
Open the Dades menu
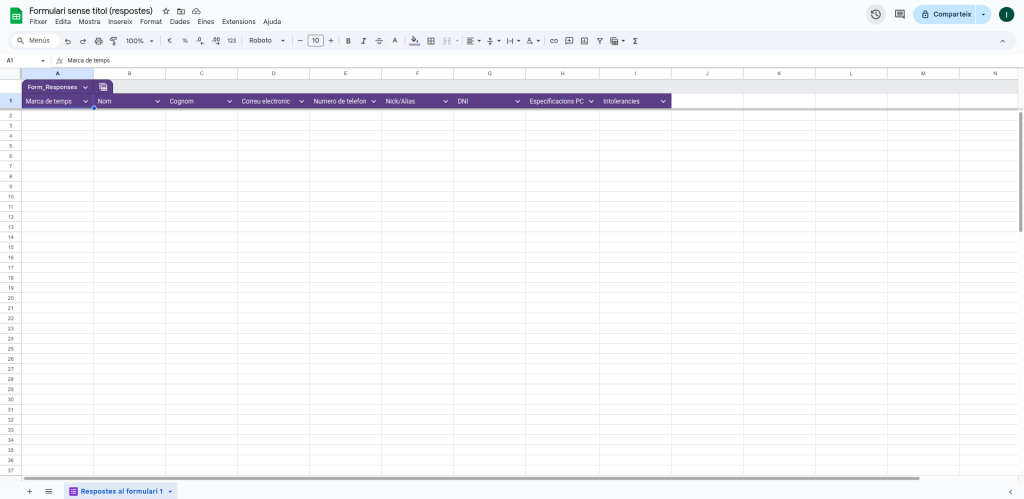tap(180, 21)
